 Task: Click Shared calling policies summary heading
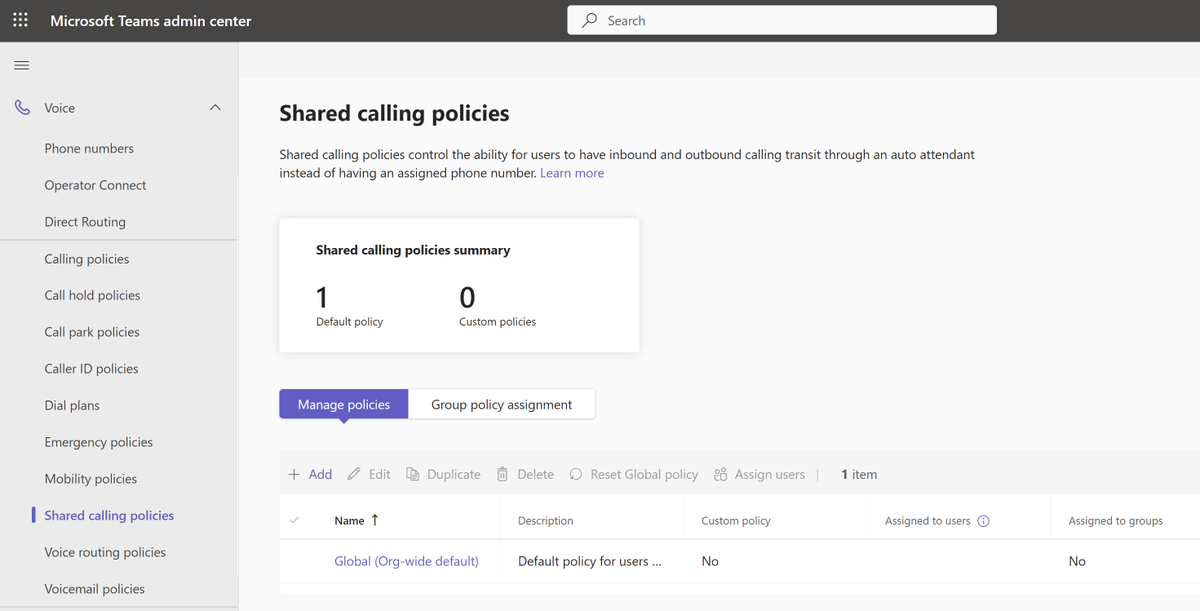pos(413,250)
